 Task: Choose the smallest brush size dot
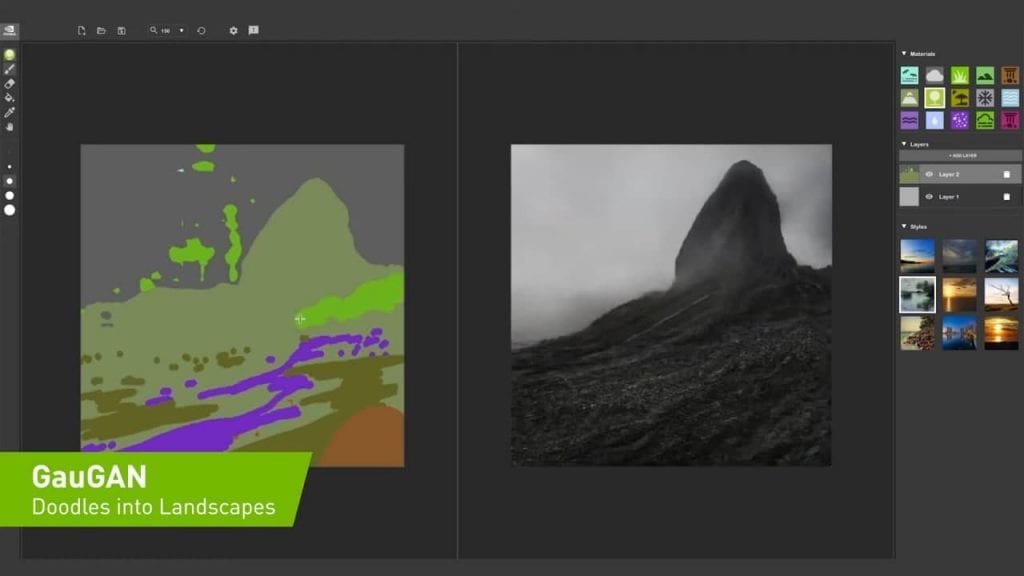(x=10, y=167)
